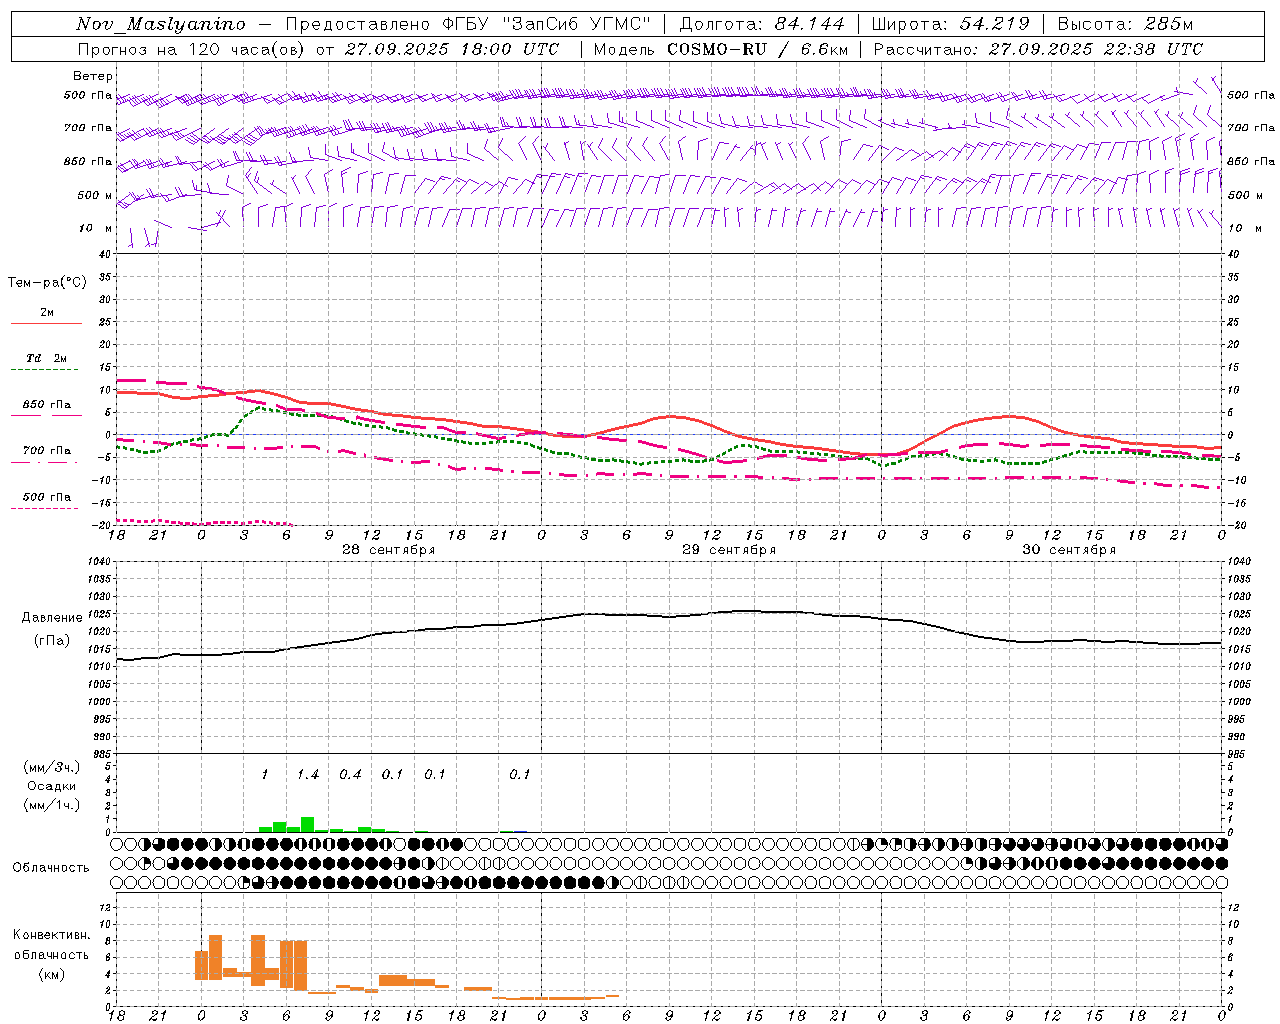Click the Прогноз на 120 часа(ов) text

[x=192, y=49]
